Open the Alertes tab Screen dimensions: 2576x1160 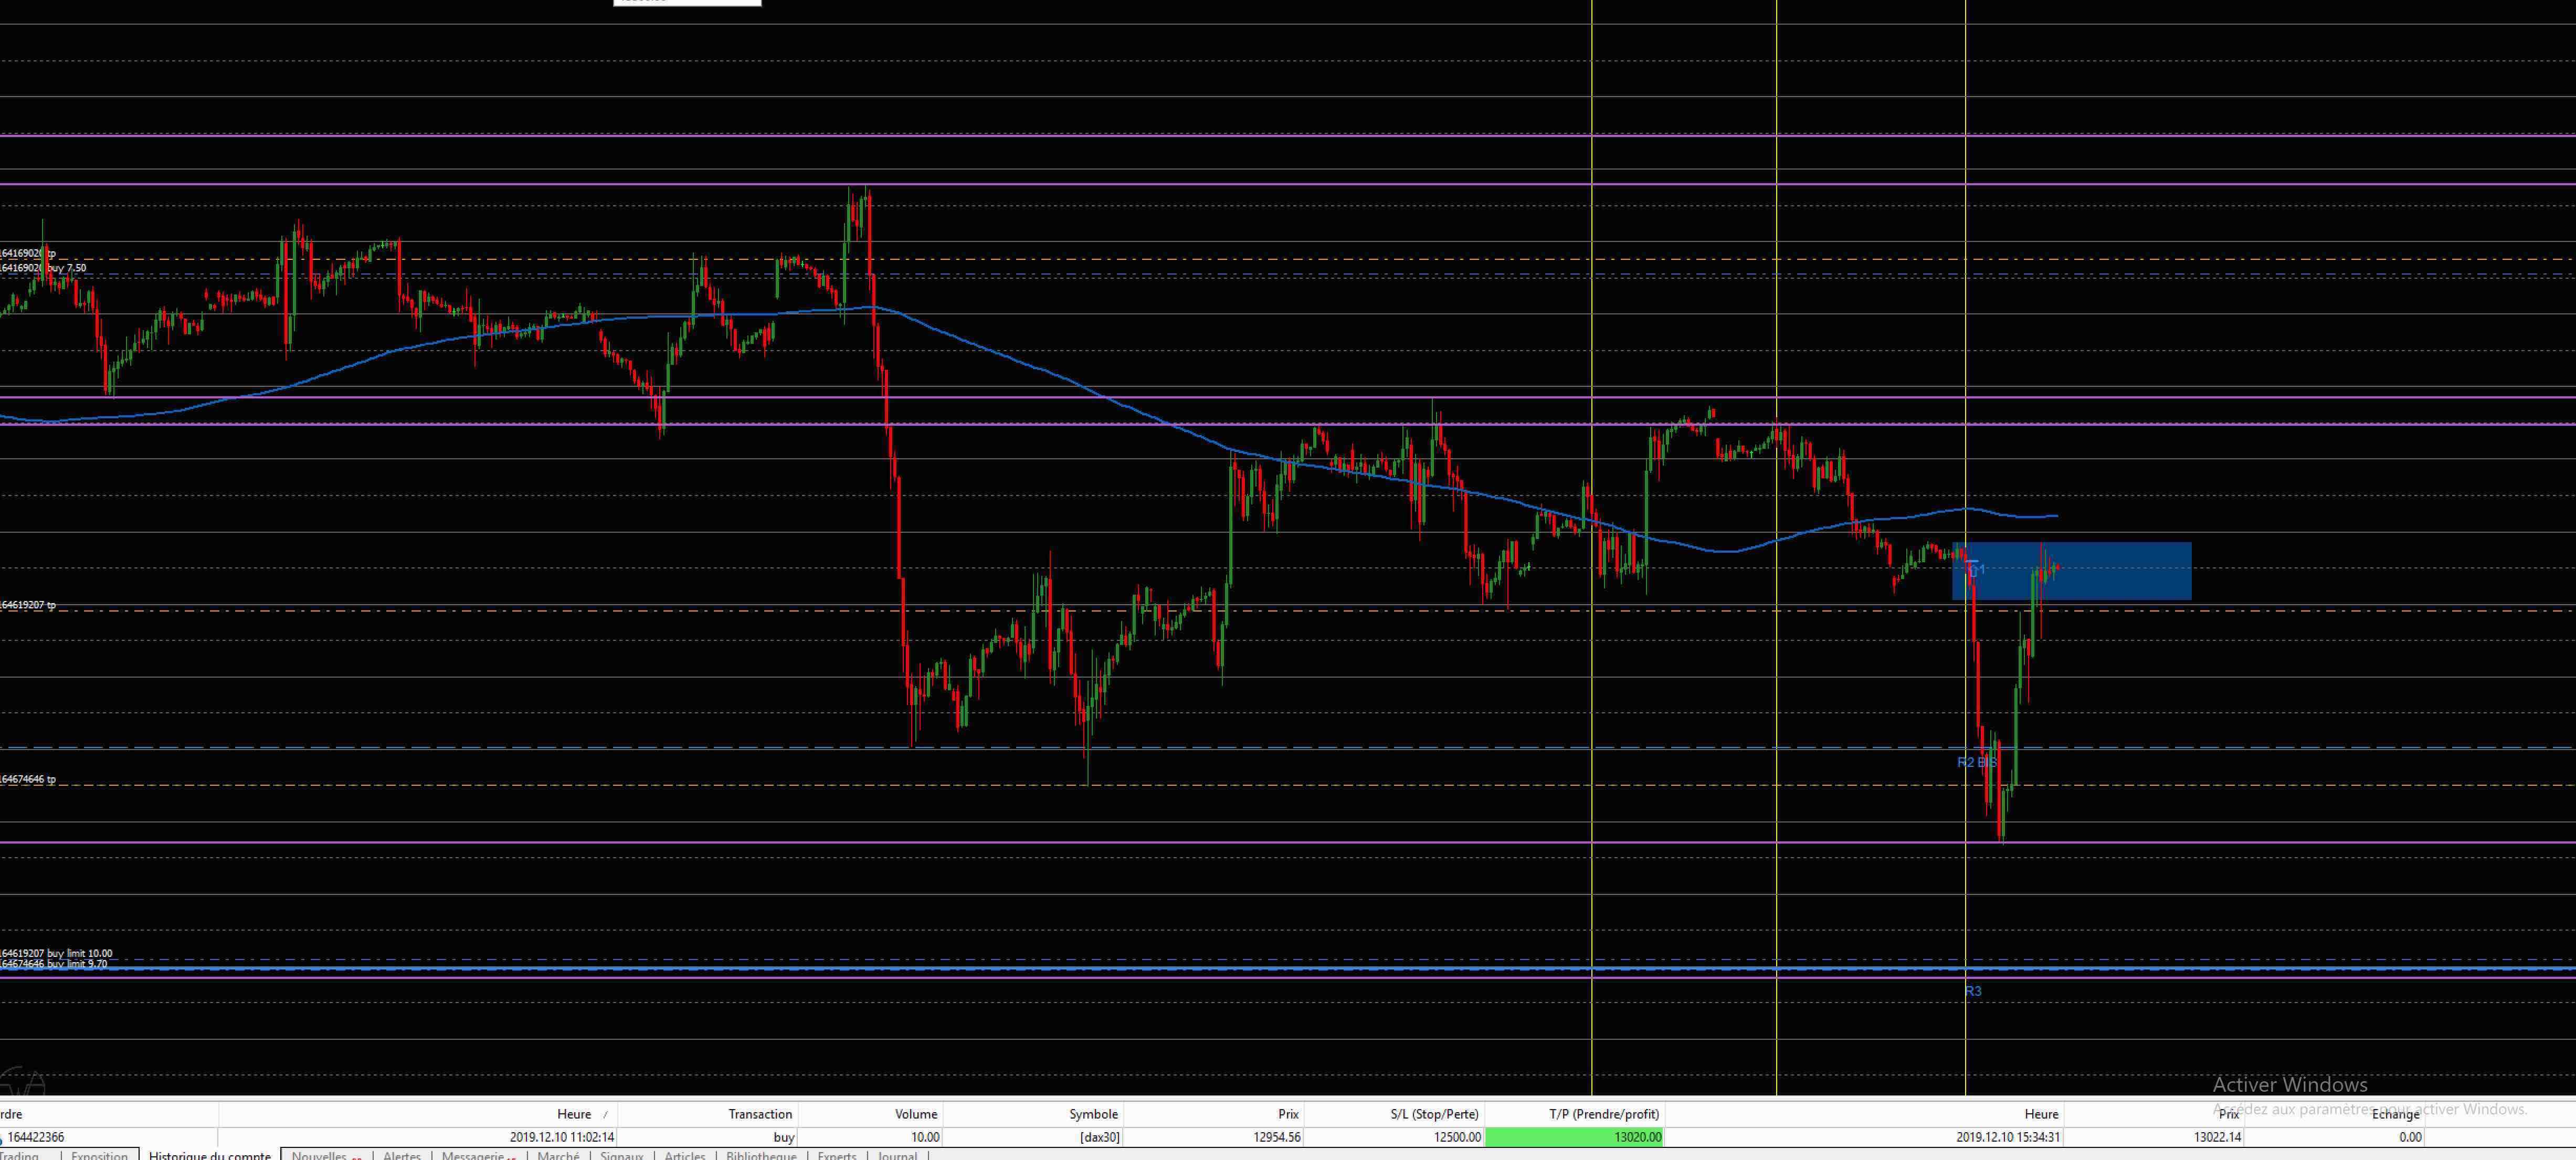pos(401,1155)
